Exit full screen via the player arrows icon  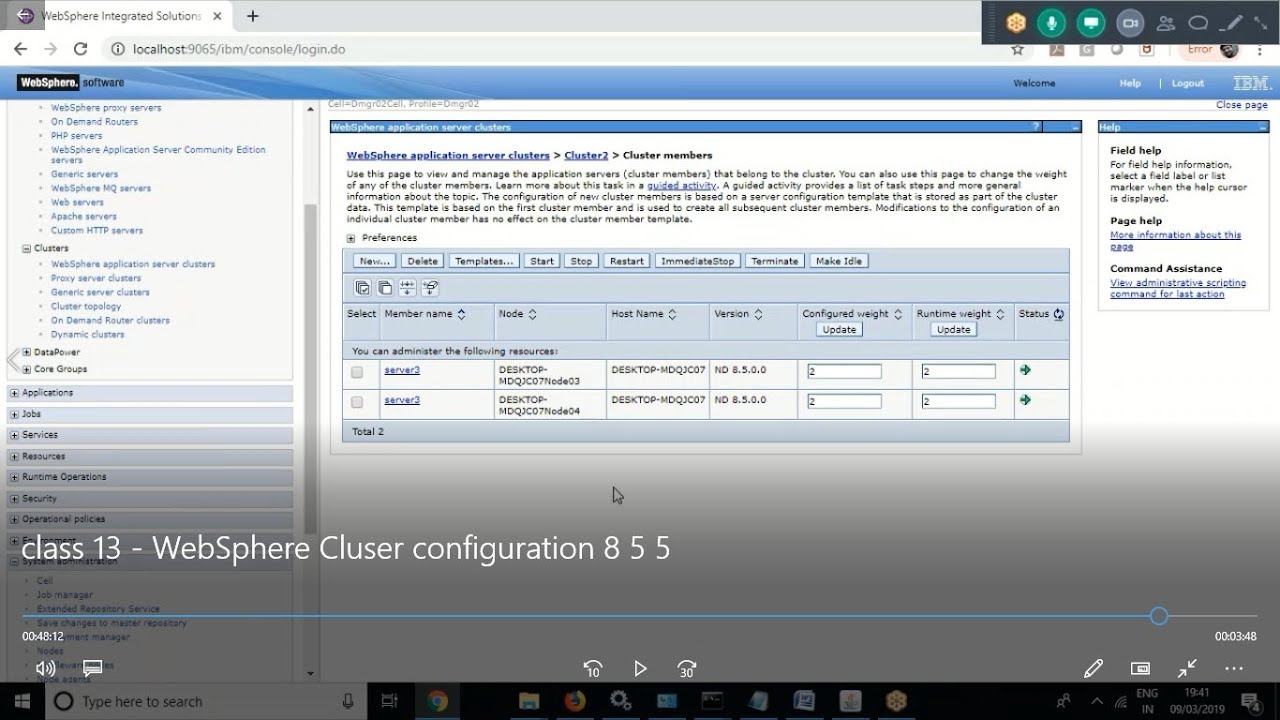coord(1187,668)
